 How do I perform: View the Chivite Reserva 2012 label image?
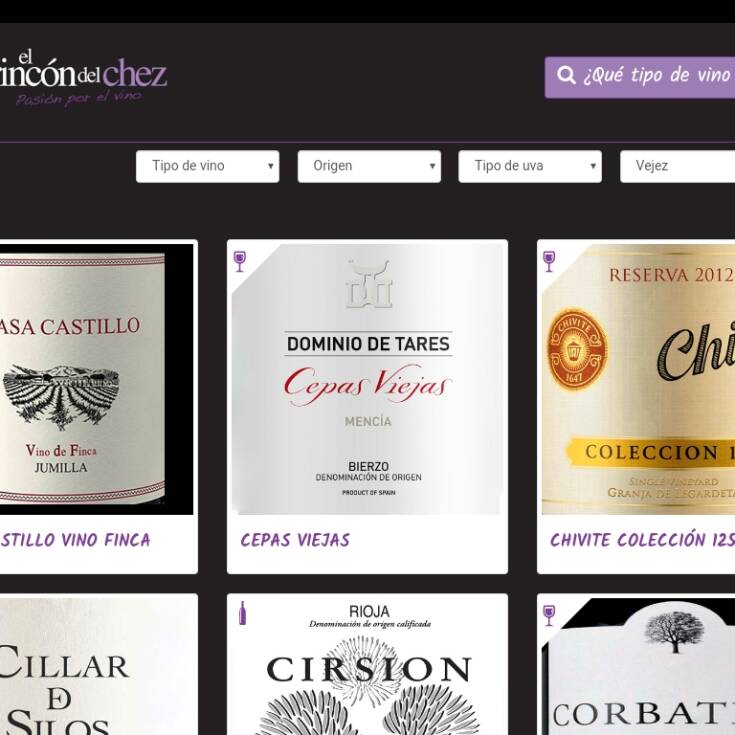coord(638,379)
